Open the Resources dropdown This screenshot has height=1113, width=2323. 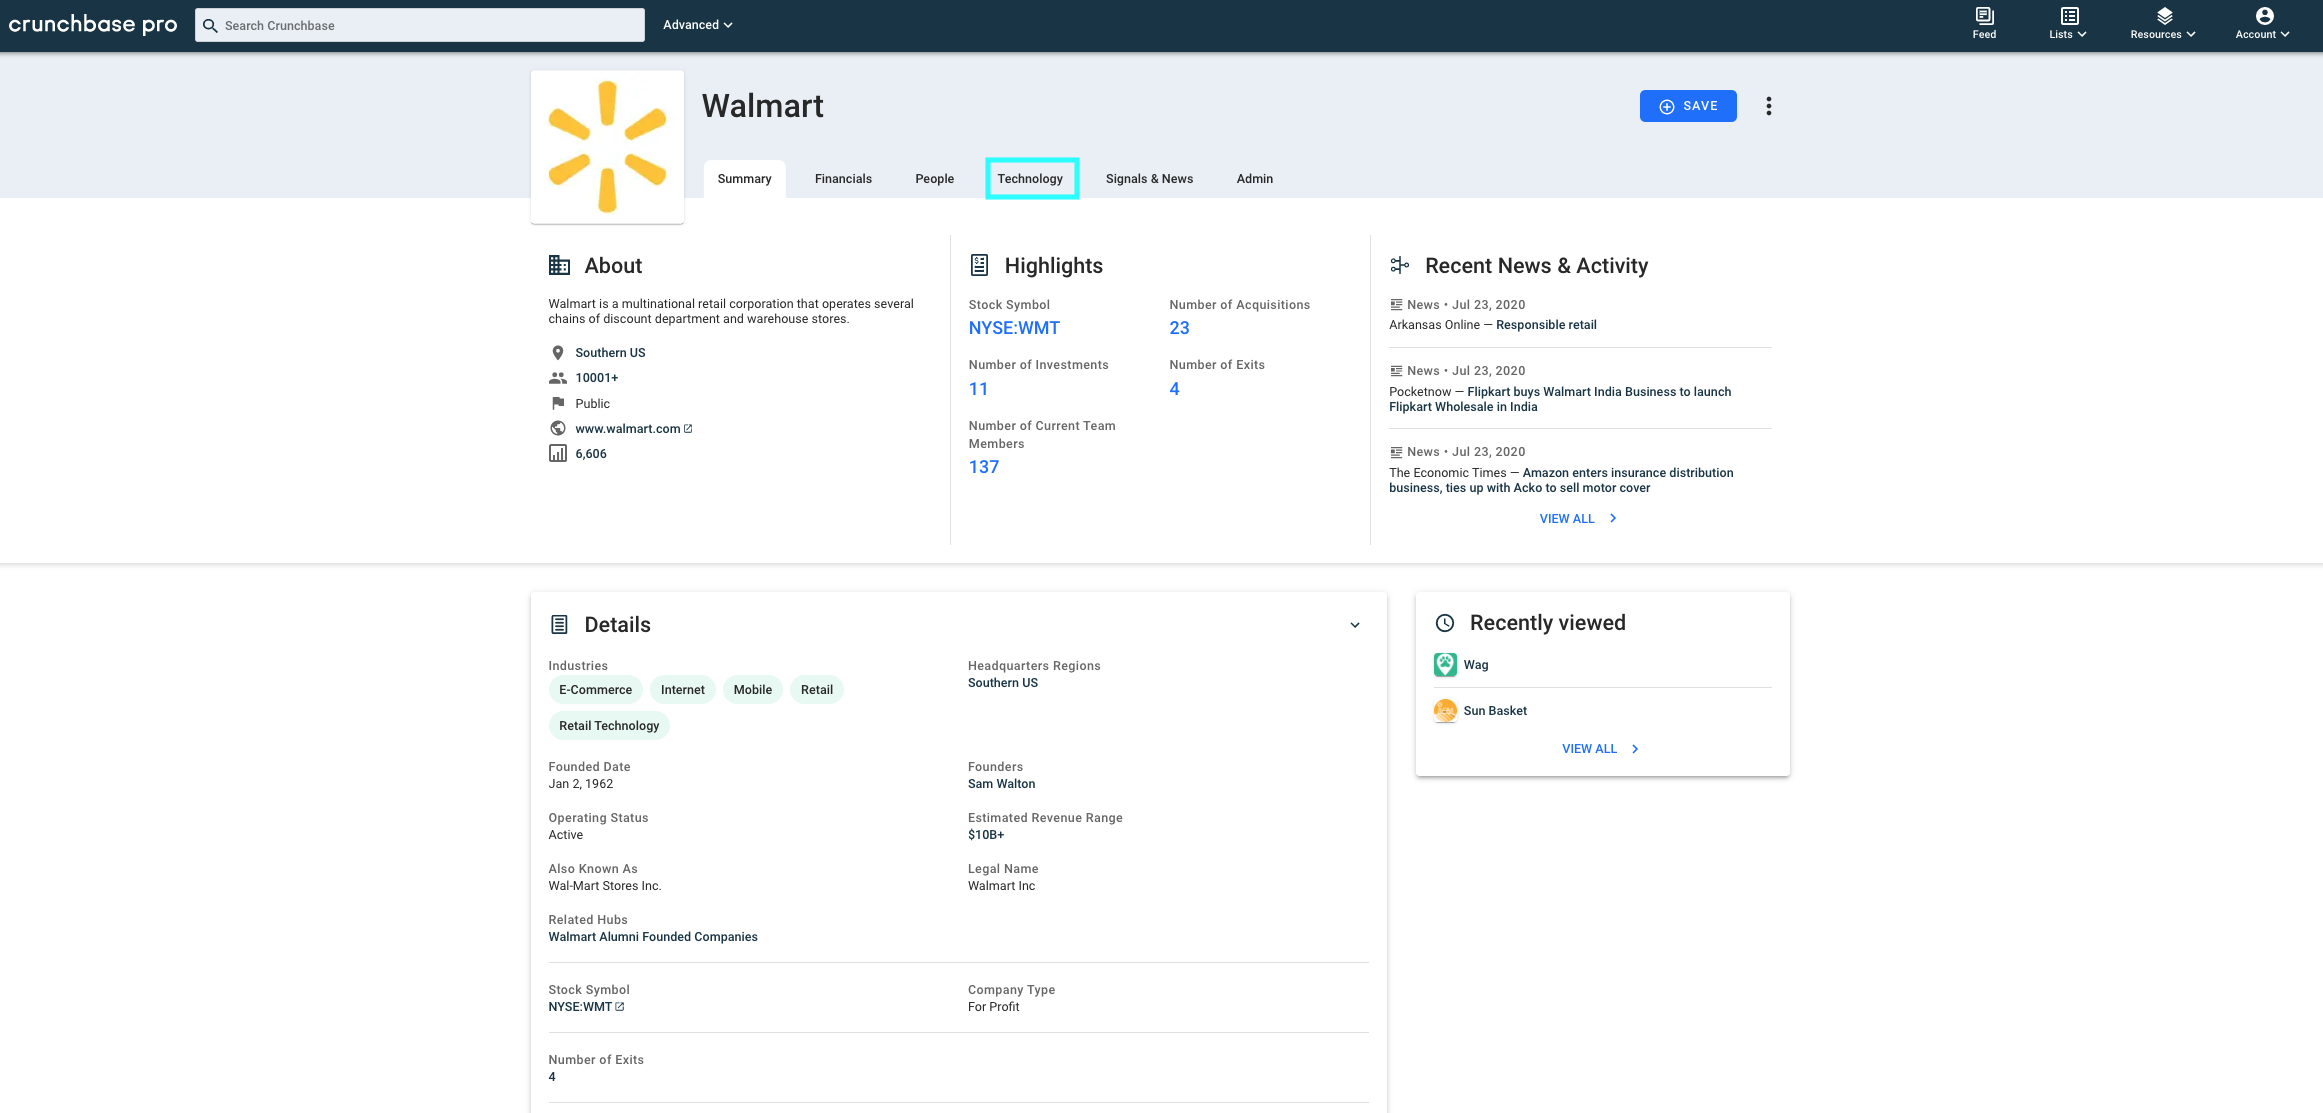(2163, 24)
